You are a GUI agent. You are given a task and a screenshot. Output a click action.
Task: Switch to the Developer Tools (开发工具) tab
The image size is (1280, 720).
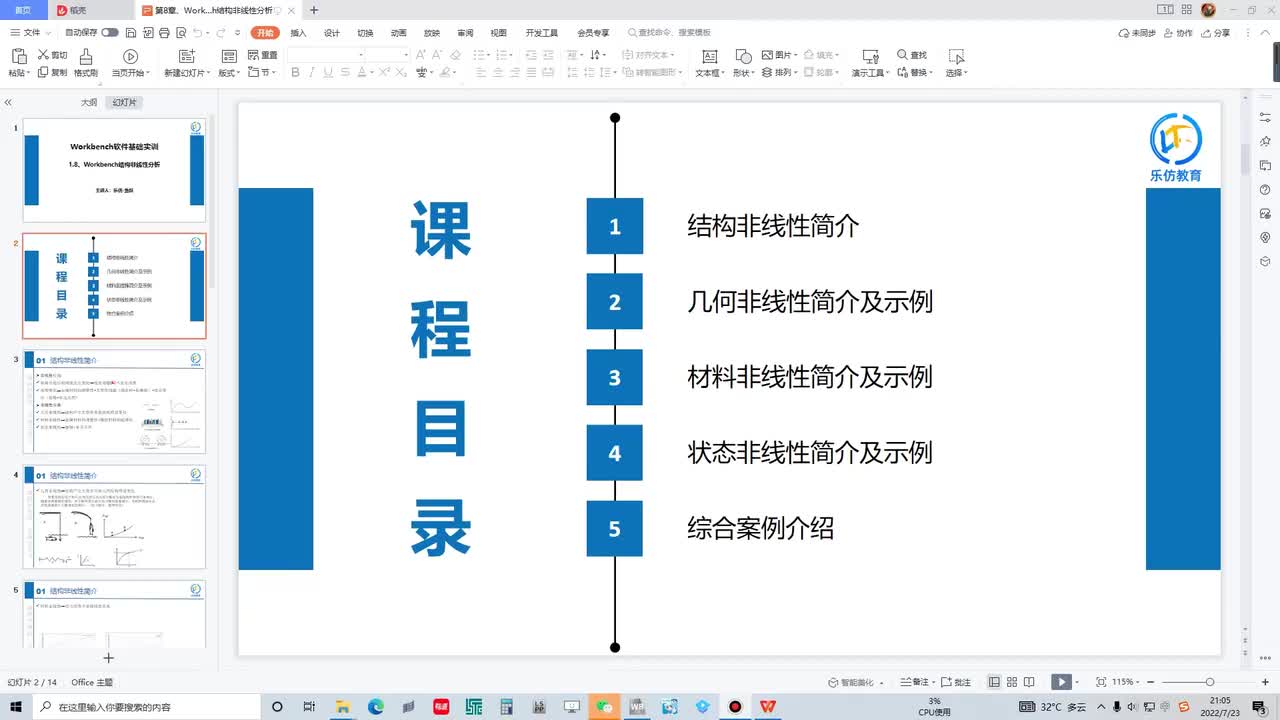pyautogui.click(x=542, y=33)
